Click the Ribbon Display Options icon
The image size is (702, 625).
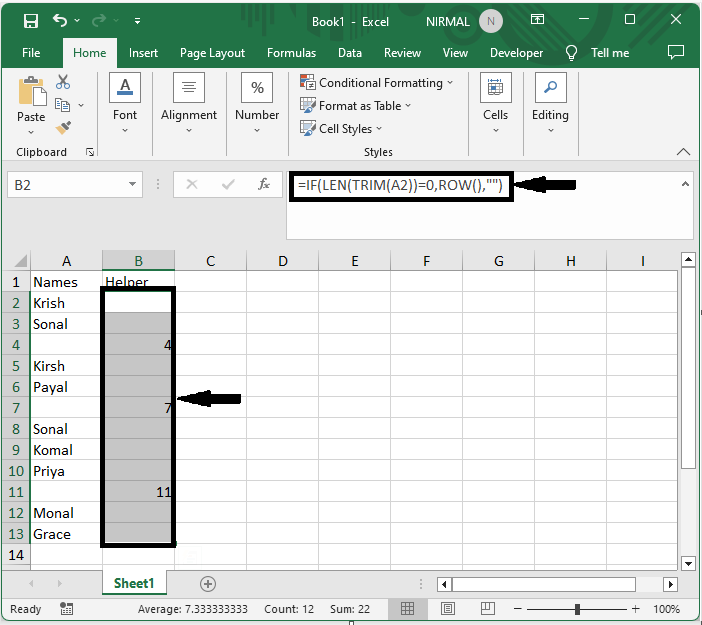pyautogui.click(x=537, y=19)
